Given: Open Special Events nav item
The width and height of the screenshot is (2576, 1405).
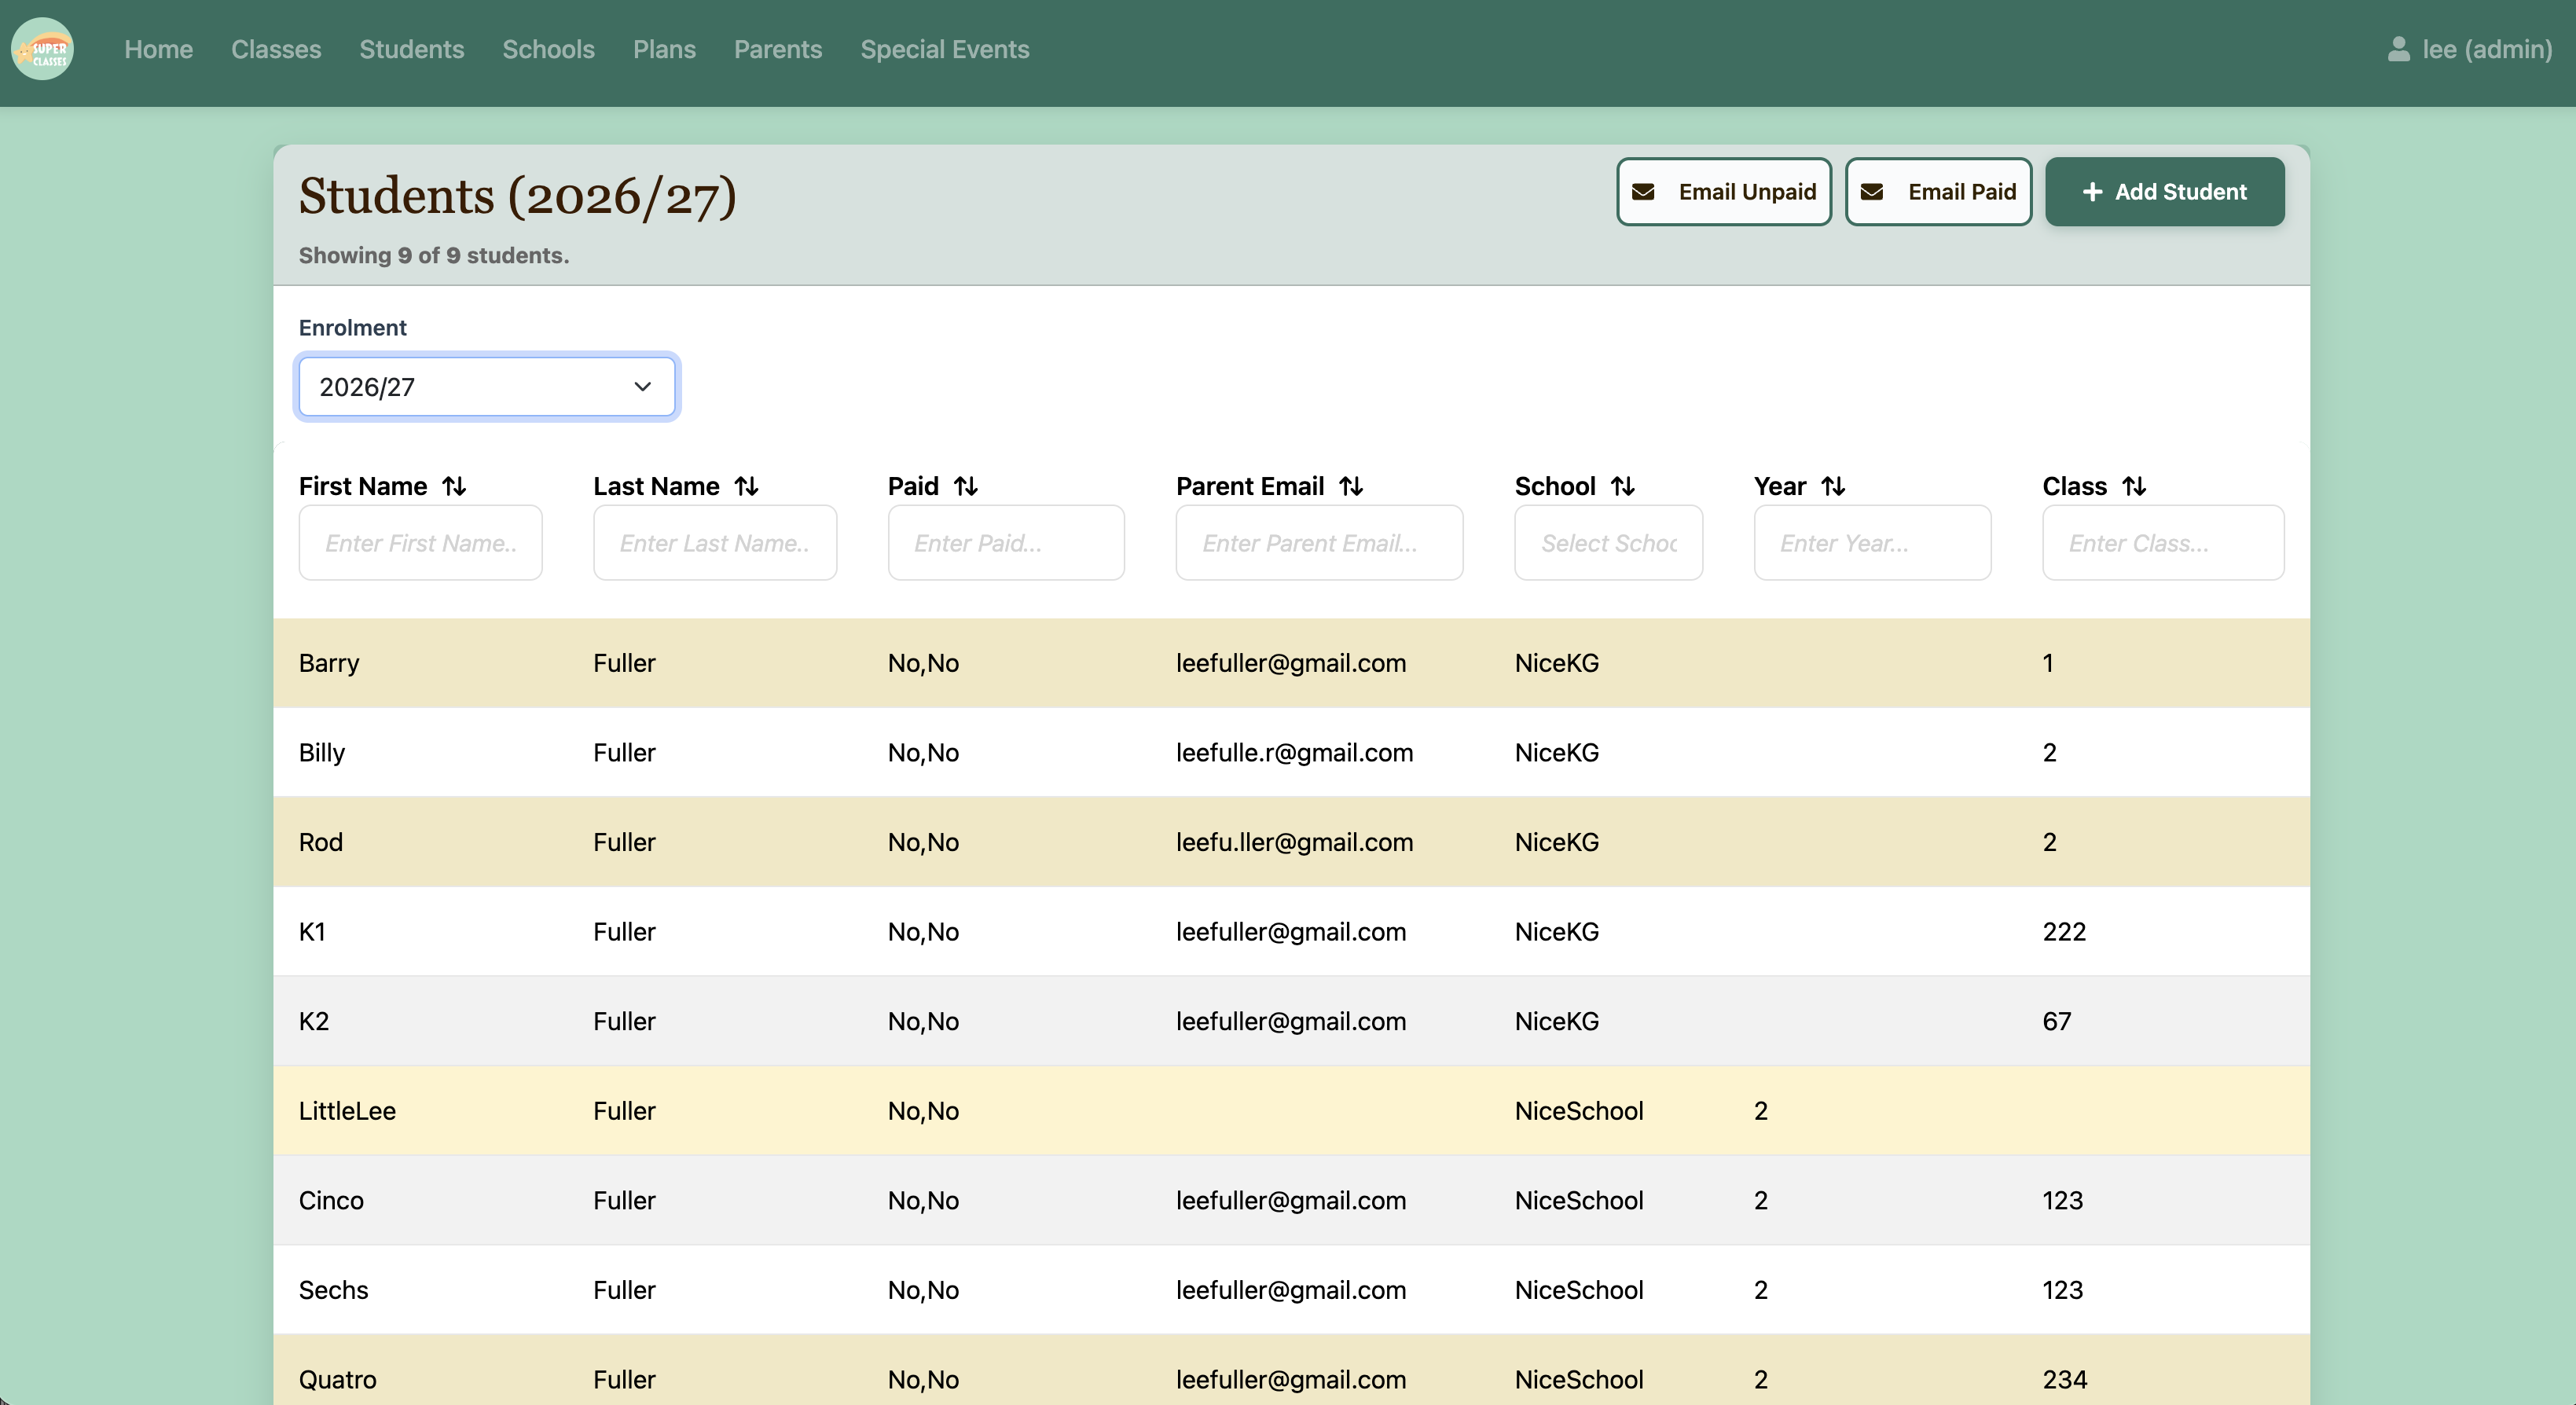Looking at the screenshot, I should click(x=945, y=49).
